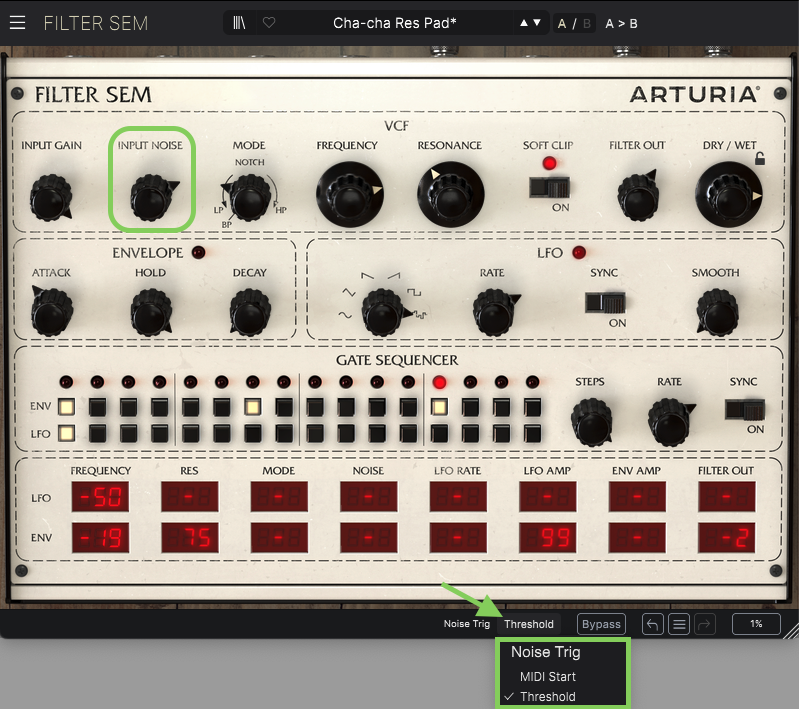This screenshot has height=709, width=799.
Task: Click ENV Frequency modulation display -19
Action: pyautogui.click(x=100, y=537)
